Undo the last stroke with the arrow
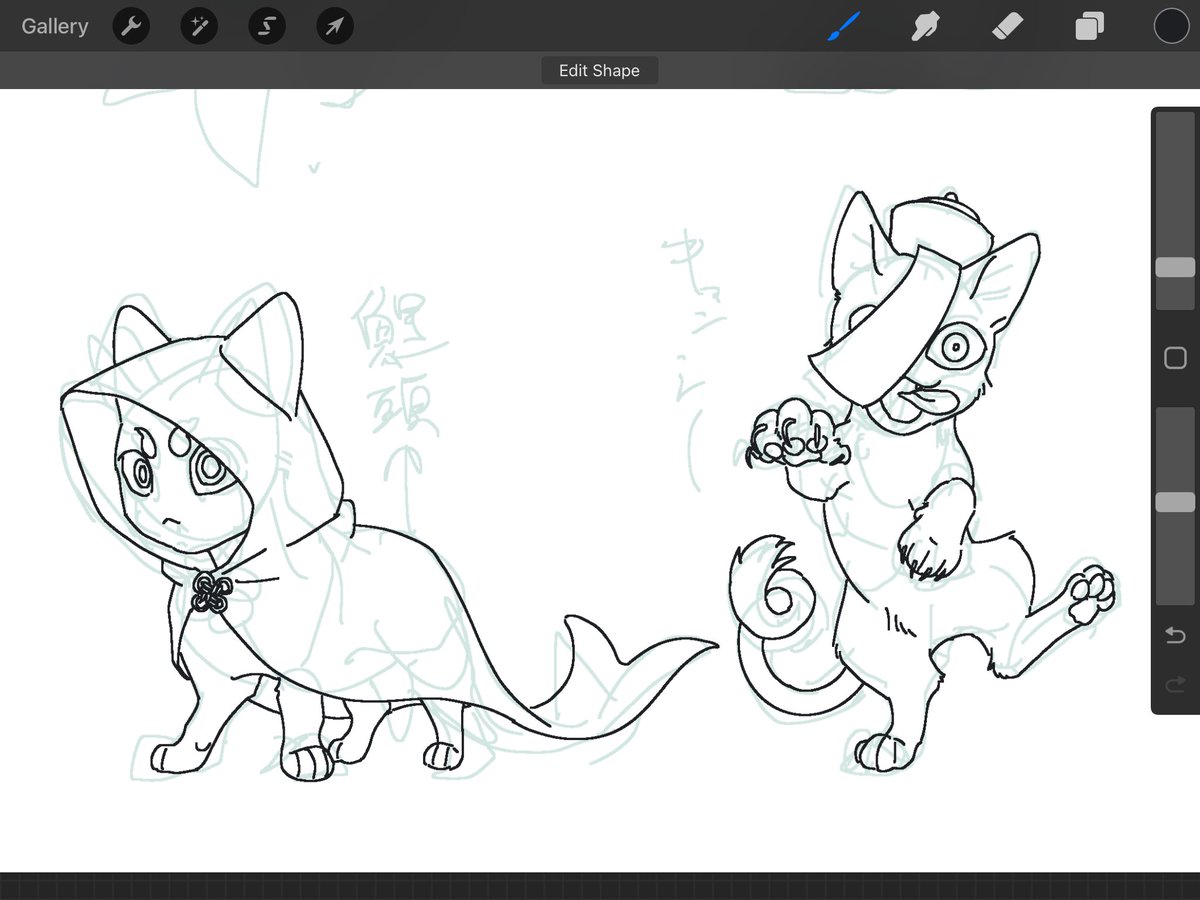1200x900 pixels. click(x=1175, y=635)
